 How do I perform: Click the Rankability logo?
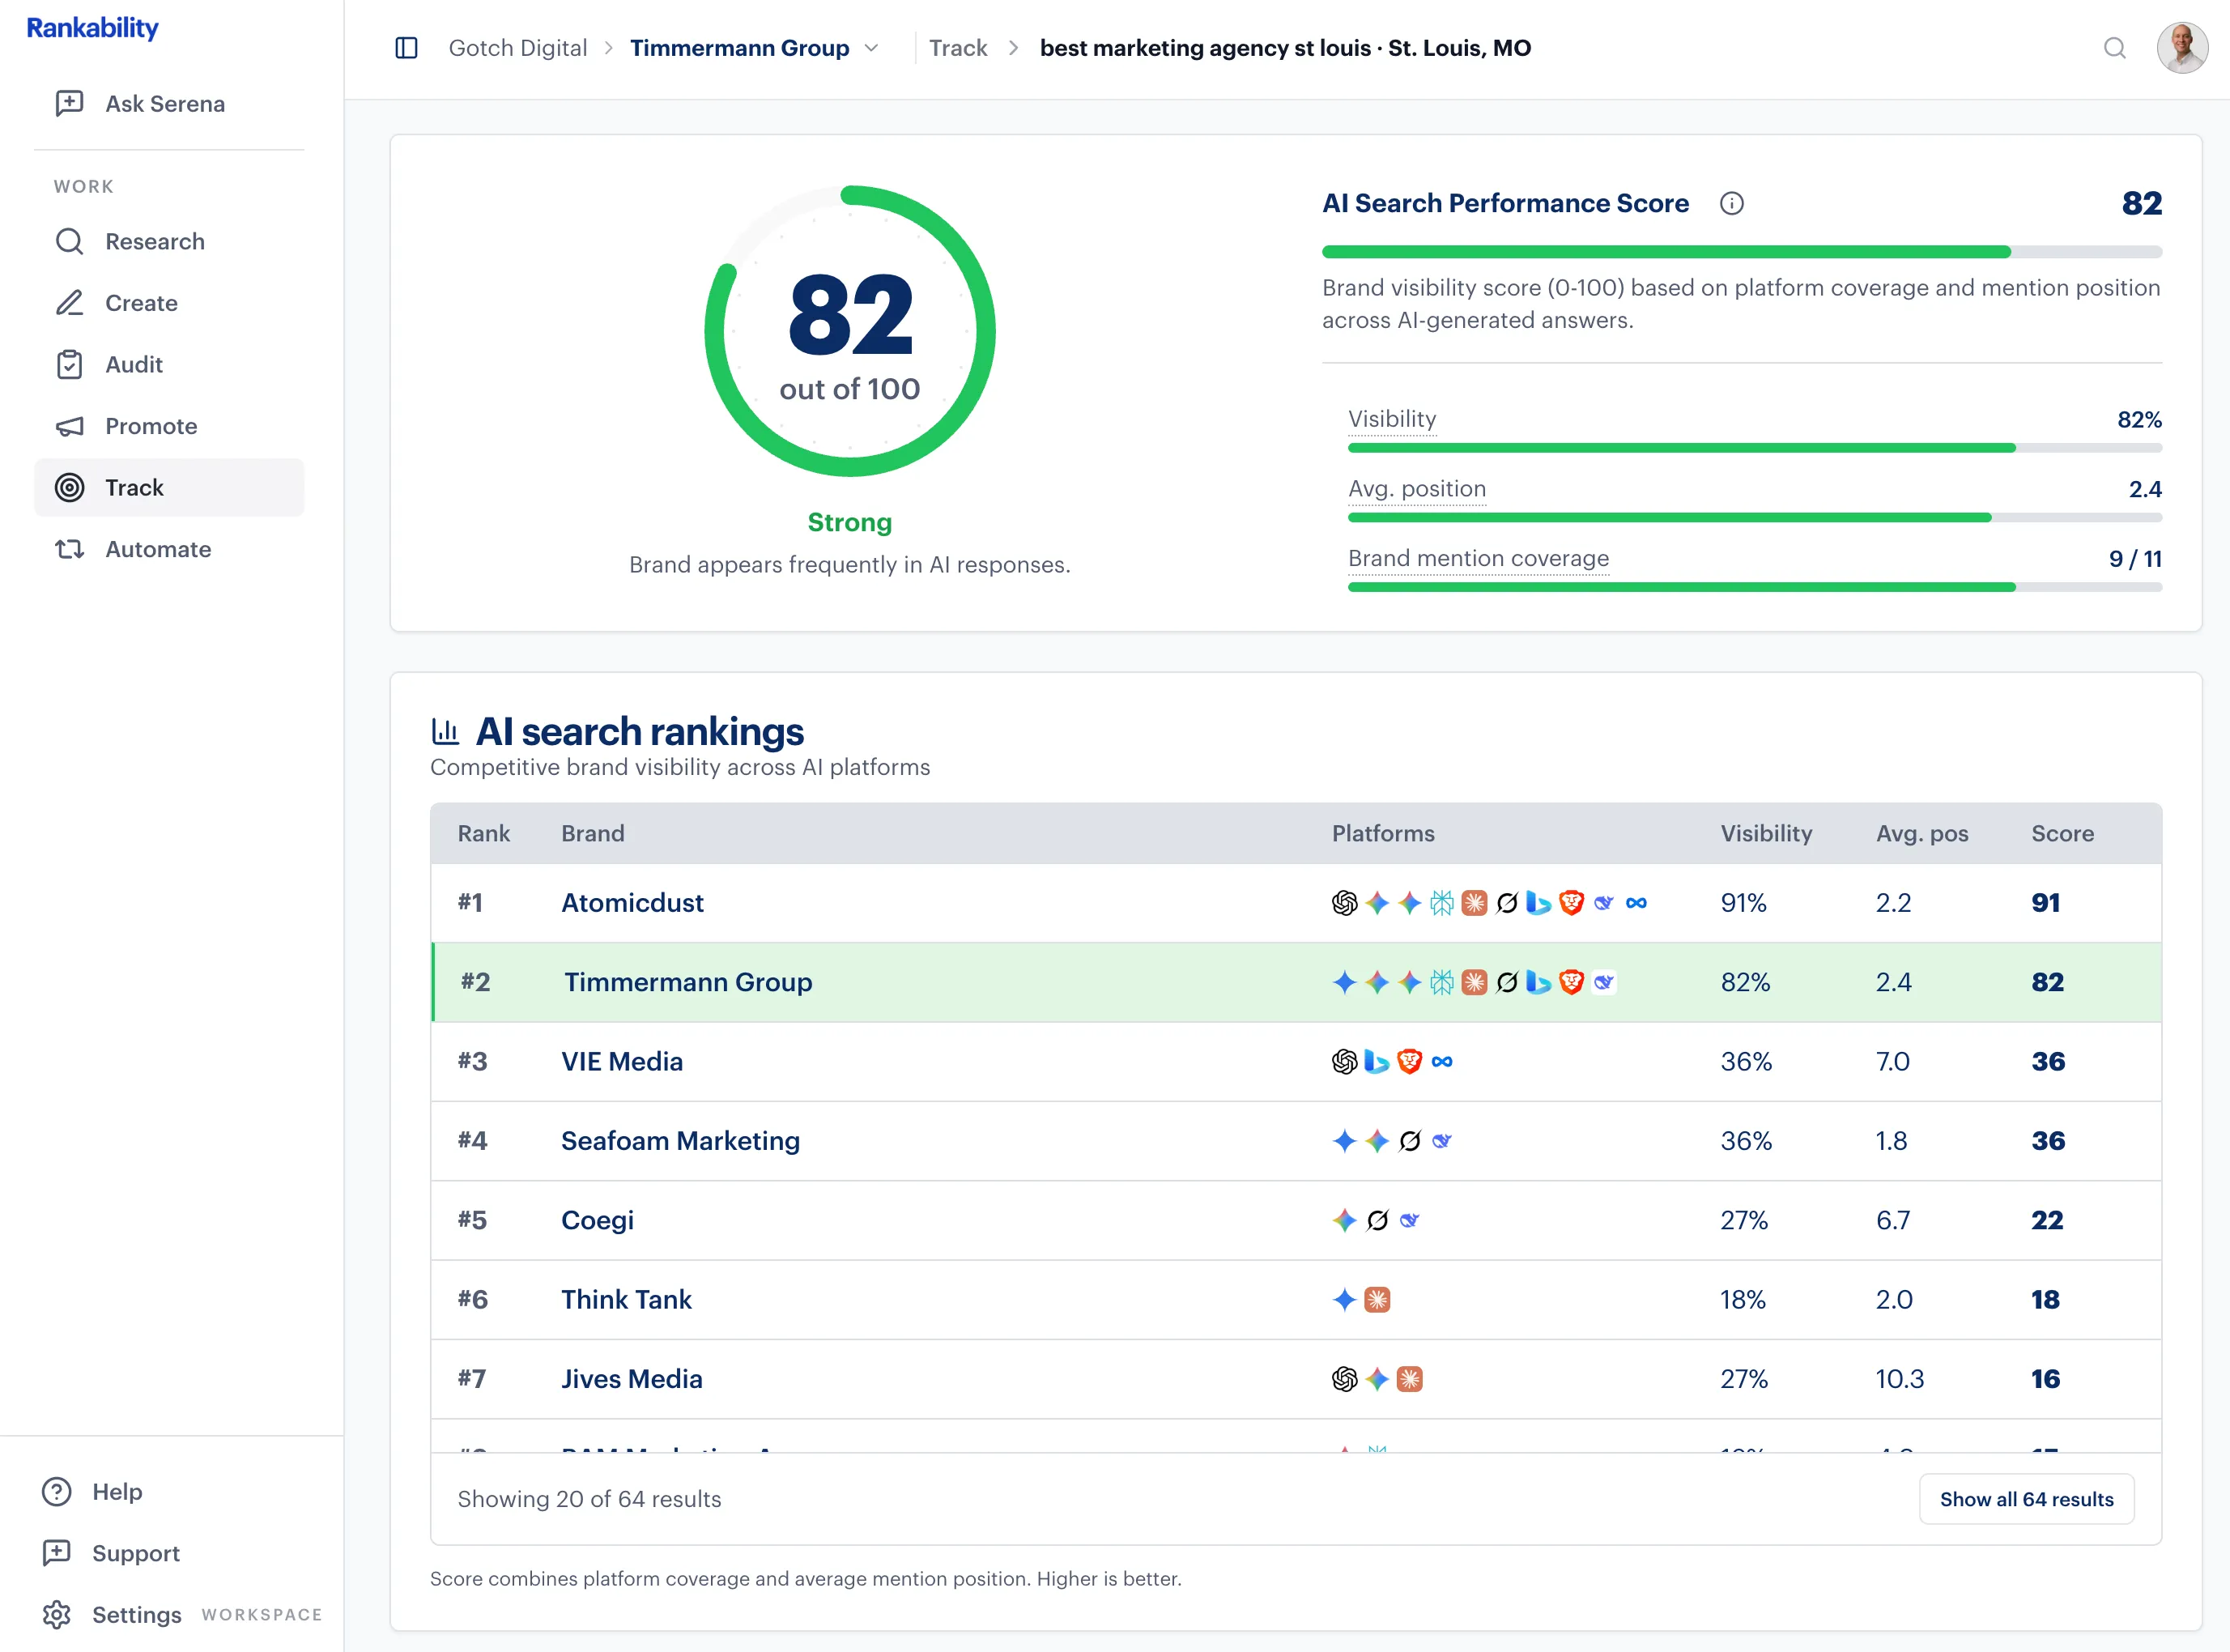(x=92, y=28)
